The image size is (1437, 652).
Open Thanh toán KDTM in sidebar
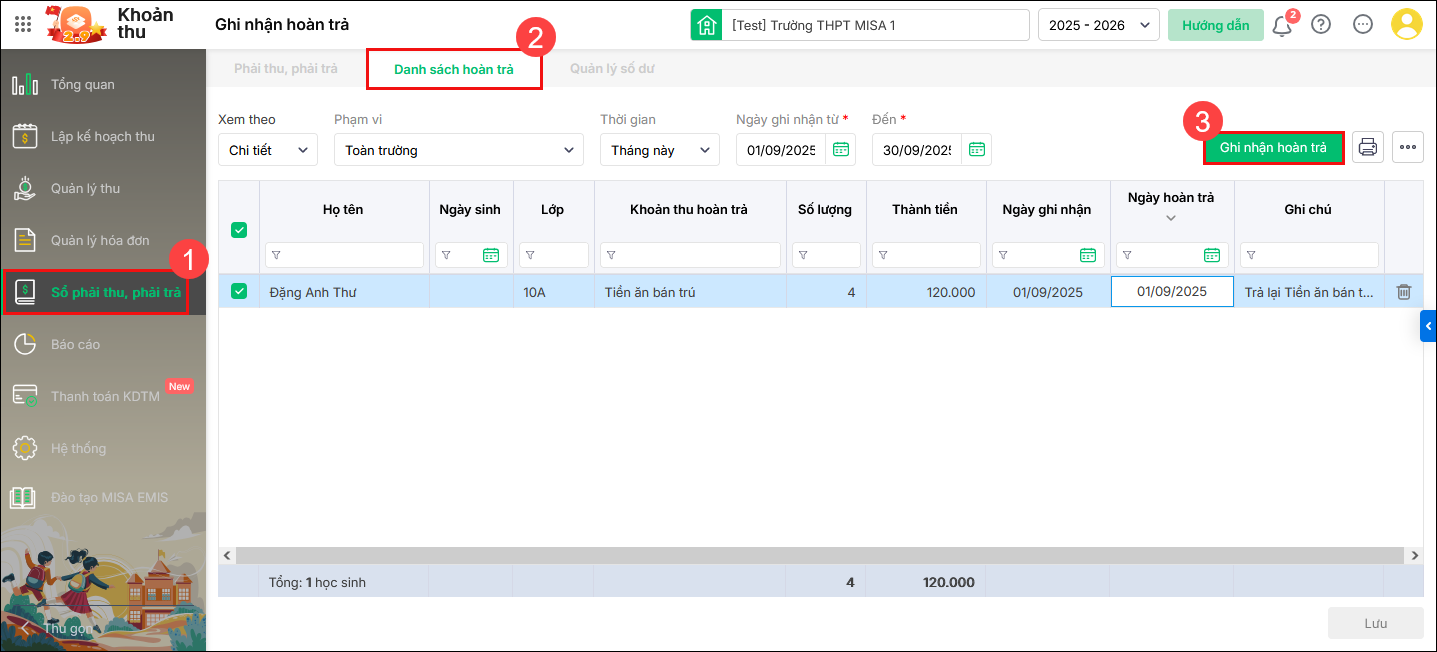click(103, 396)
